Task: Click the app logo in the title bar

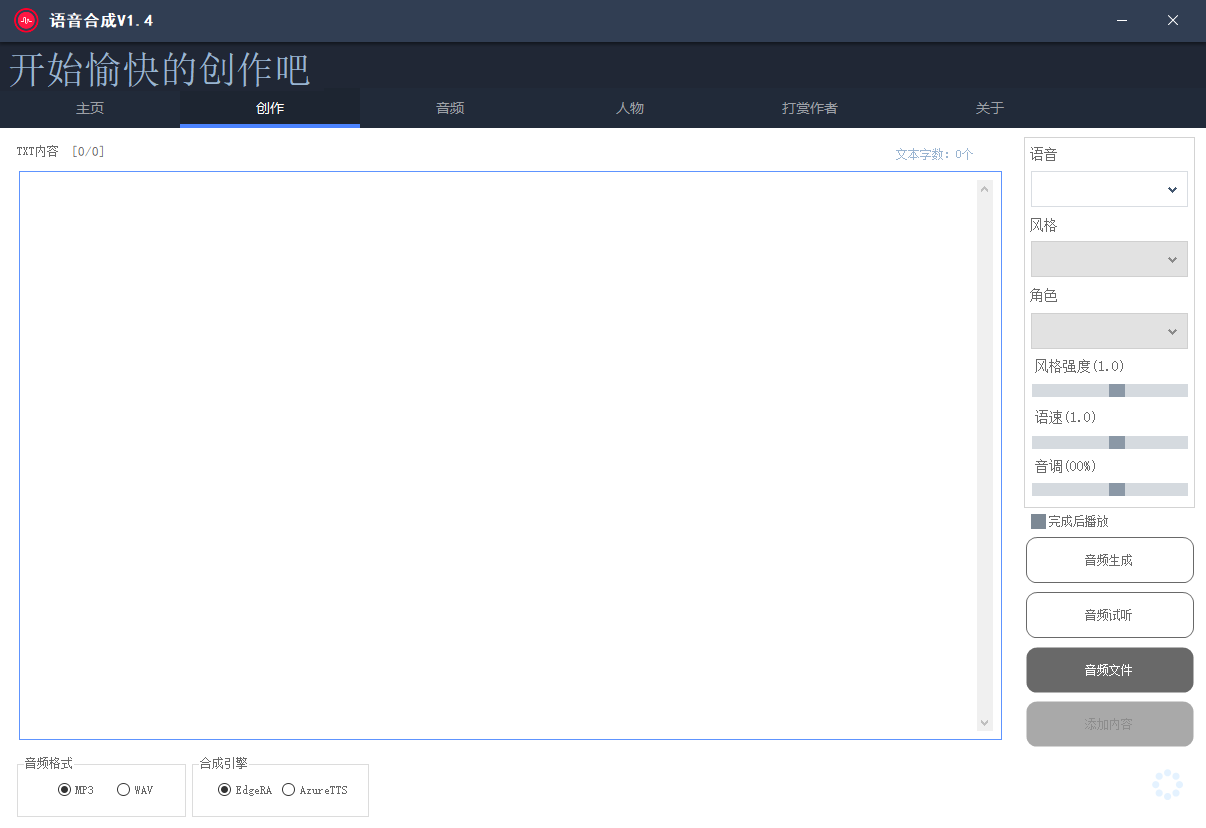Action: click(27, 20)
